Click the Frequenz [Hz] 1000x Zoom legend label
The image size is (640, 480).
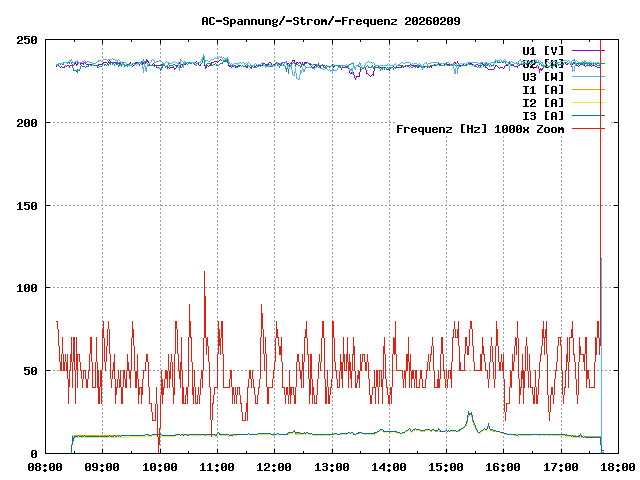pyautogui.click(x=480, y=128)
